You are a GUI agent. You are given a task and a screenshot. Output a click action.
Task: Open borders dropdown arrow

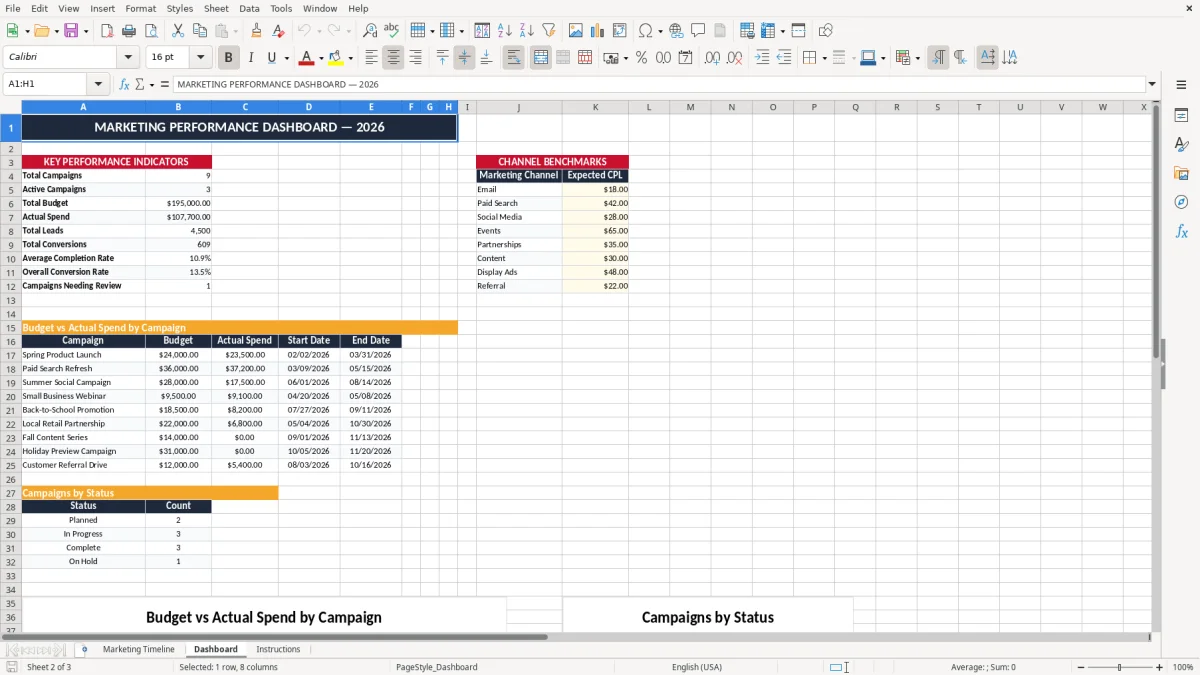(825, 58)
